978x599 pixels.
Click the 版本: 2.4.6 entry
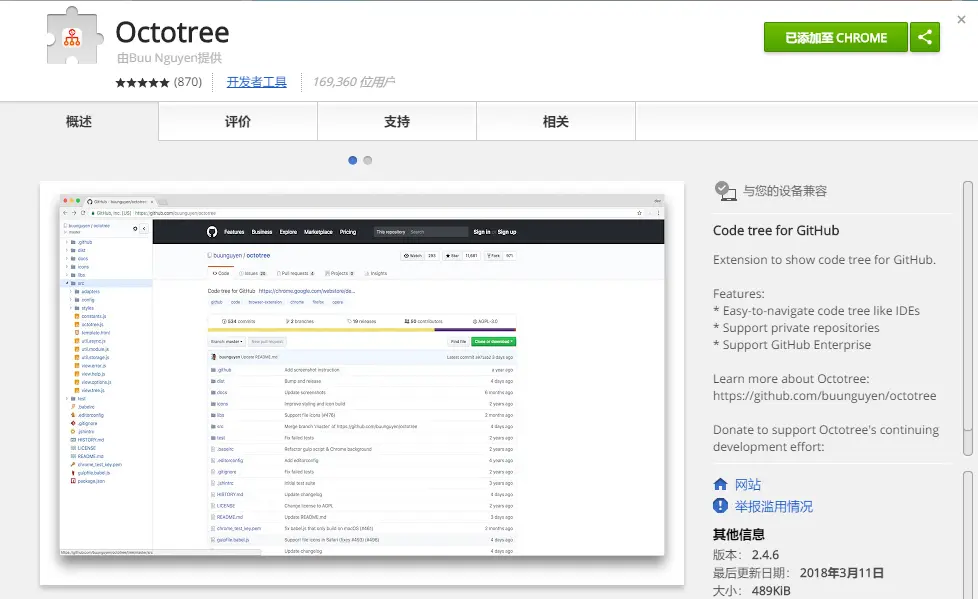746,555
